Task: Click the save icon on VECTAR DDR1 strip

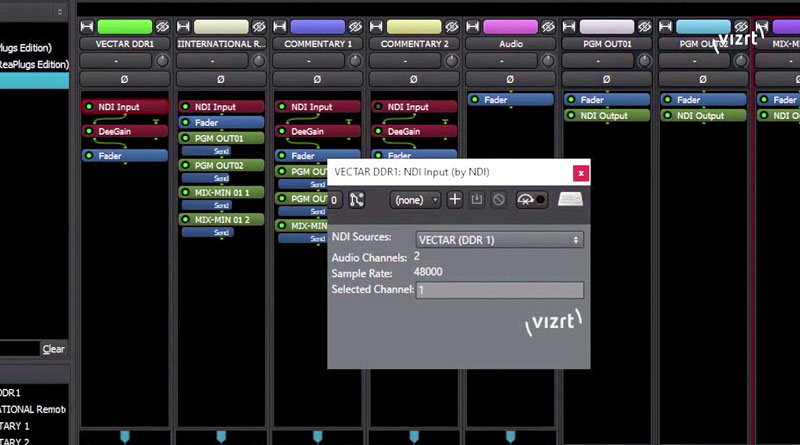Action: [87, 27]
